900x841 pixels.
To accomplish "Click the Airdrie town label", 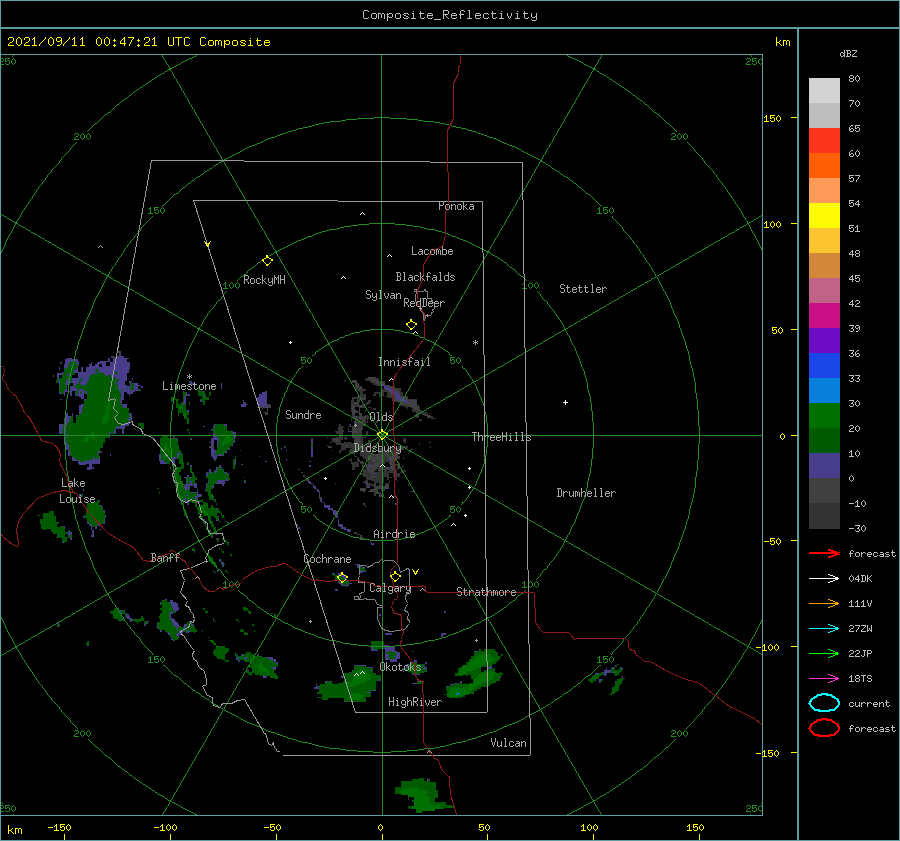I will point(394,534).
